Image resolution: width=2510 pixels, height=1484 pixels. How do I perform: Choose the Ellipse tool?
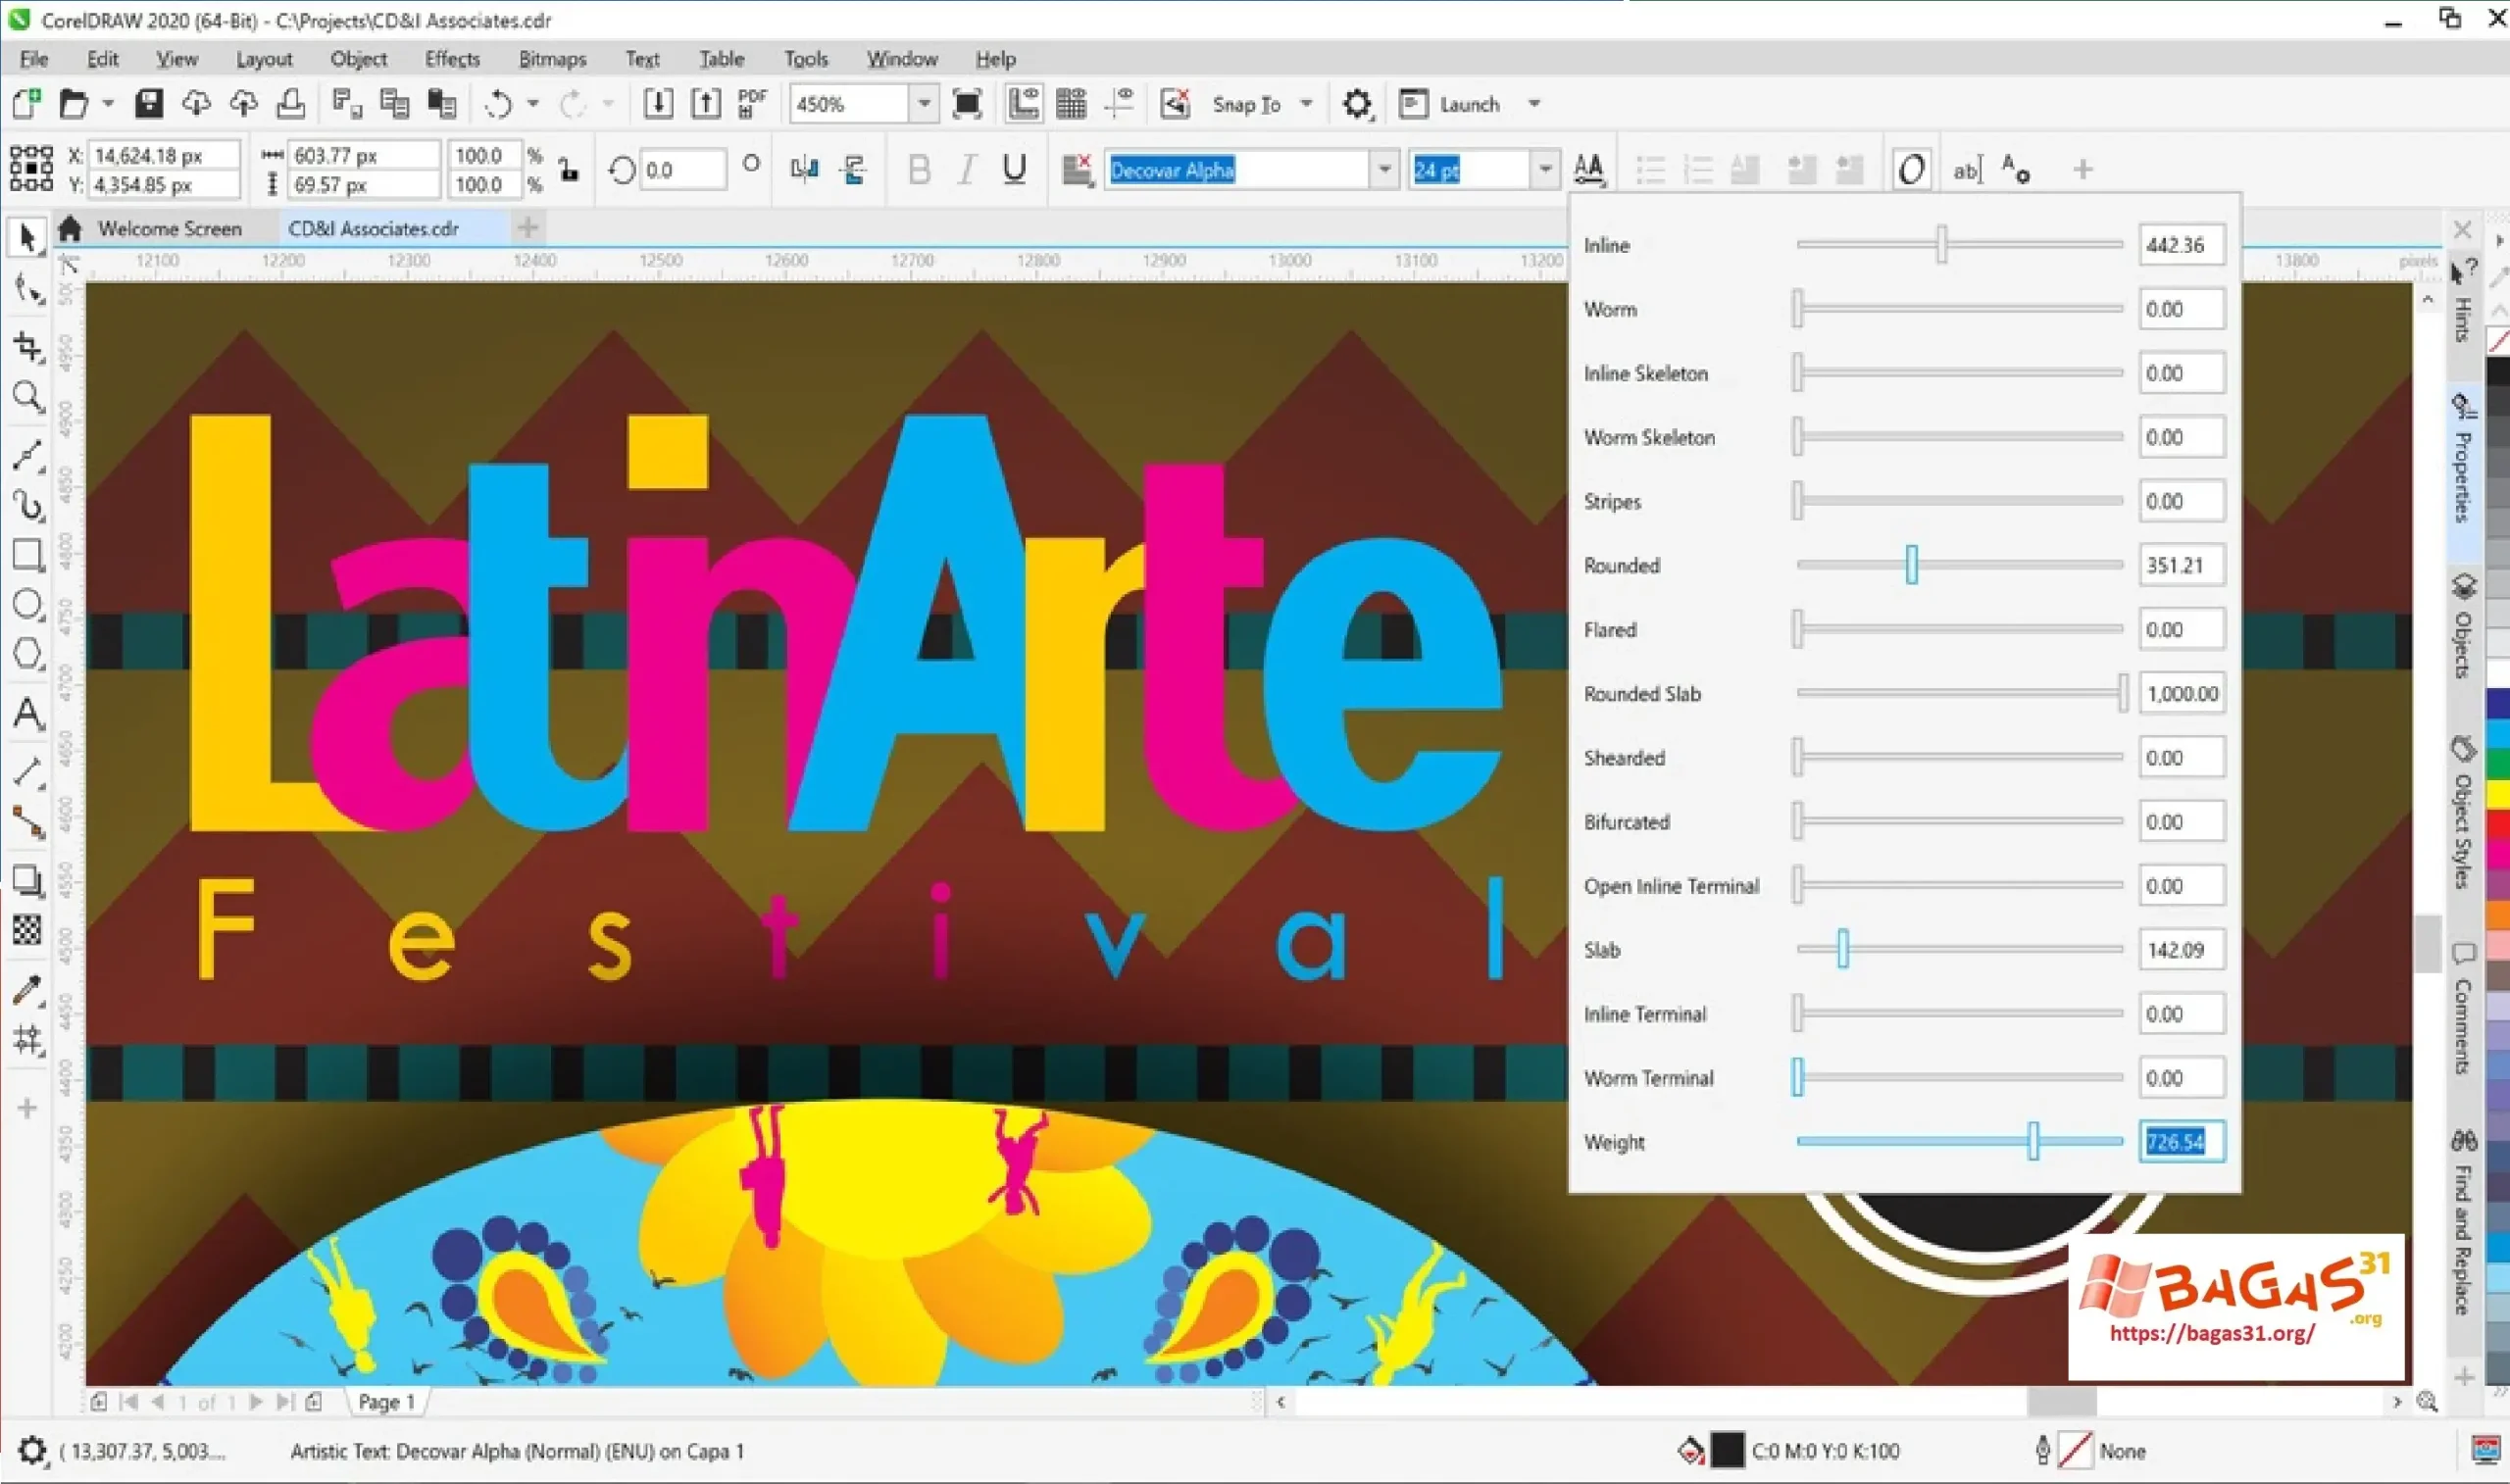click(28, 605)
